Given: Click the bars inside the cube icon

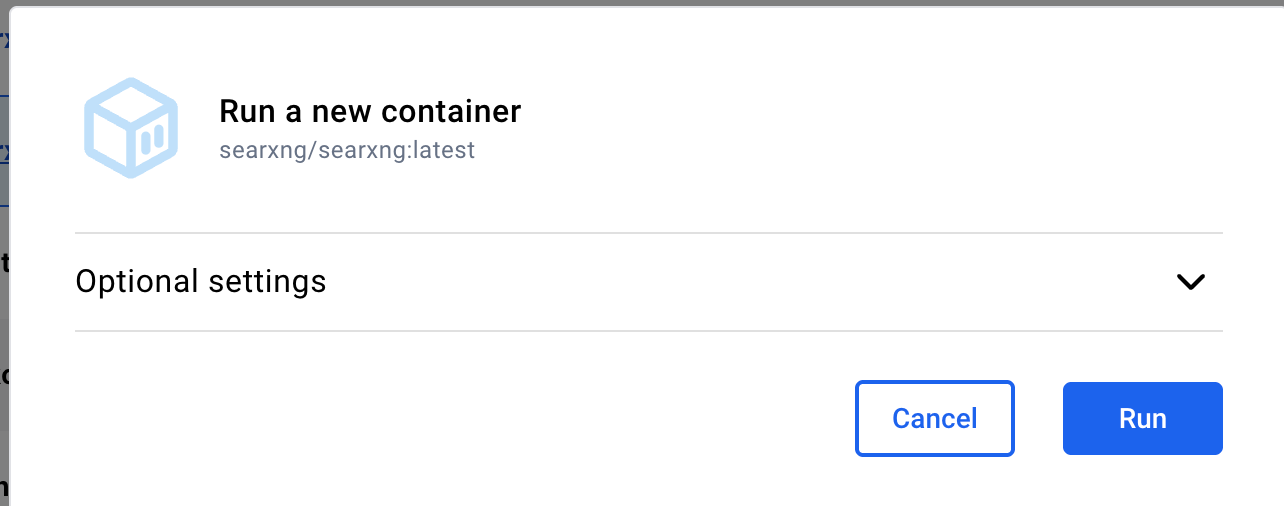Looking at the screenshot, I should point(152,139).
